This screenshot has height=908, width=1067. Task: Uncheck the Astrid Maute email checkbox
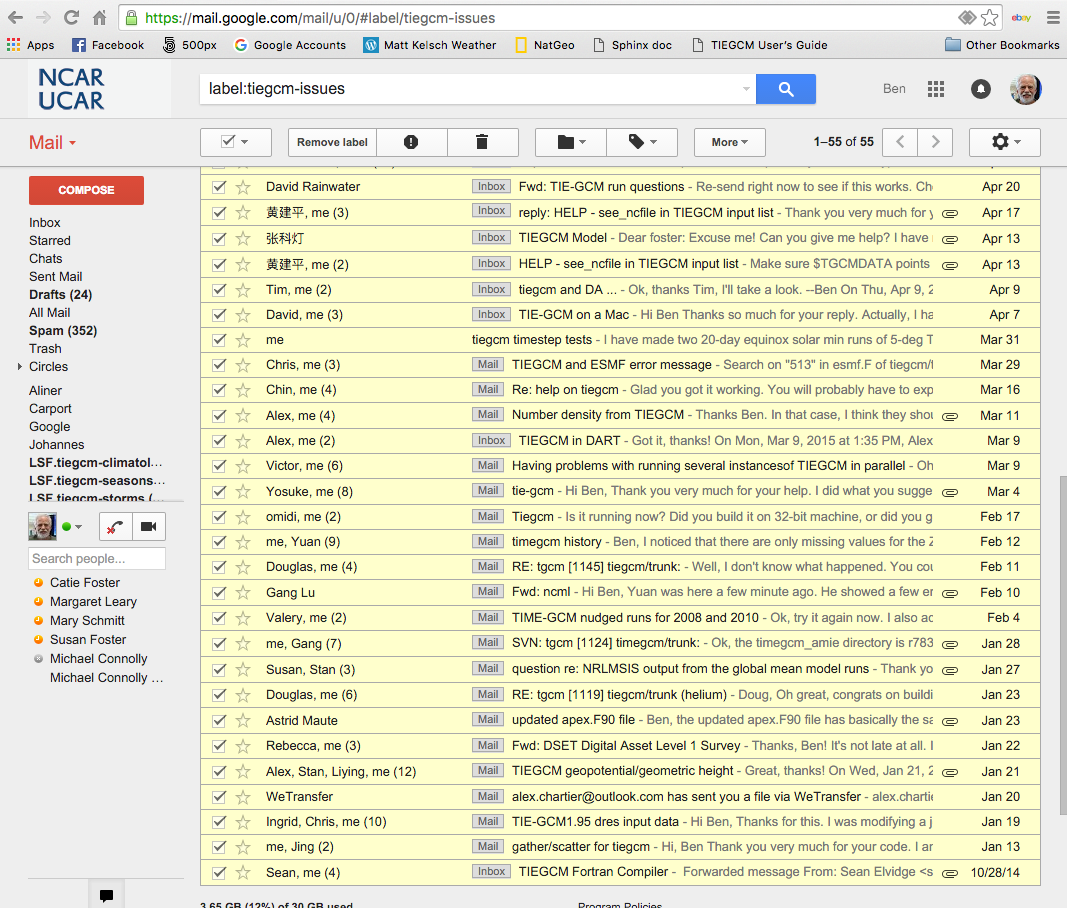click(x=219, y=720)
